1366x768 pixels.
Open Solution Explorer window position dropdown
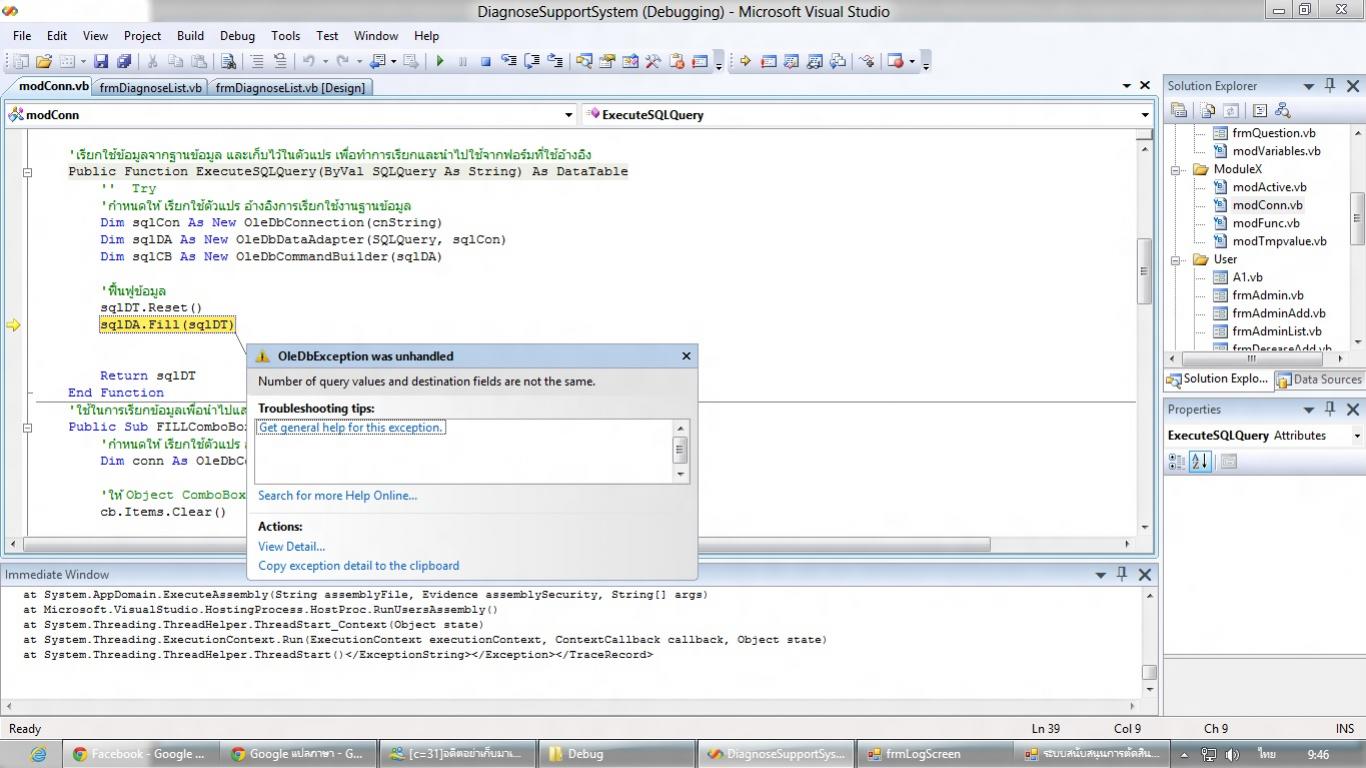point(1308,86)
